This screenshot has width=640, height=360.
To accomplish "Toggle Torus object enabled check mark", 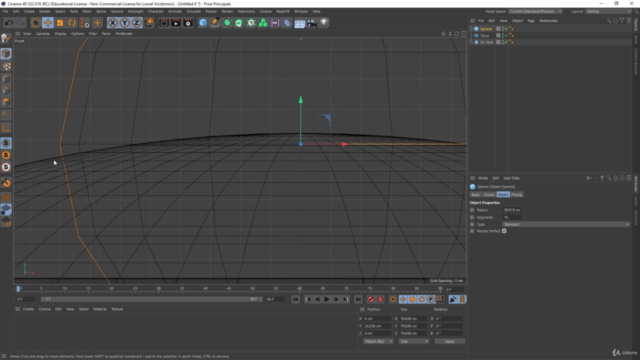I will click(506, 36).
